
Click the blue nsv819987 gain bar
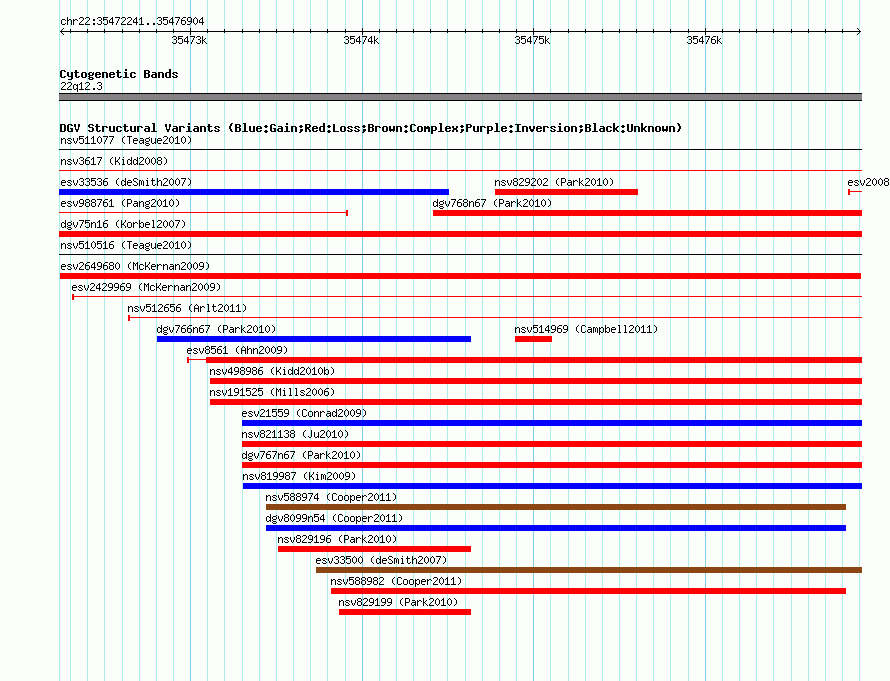coord(552,486)
